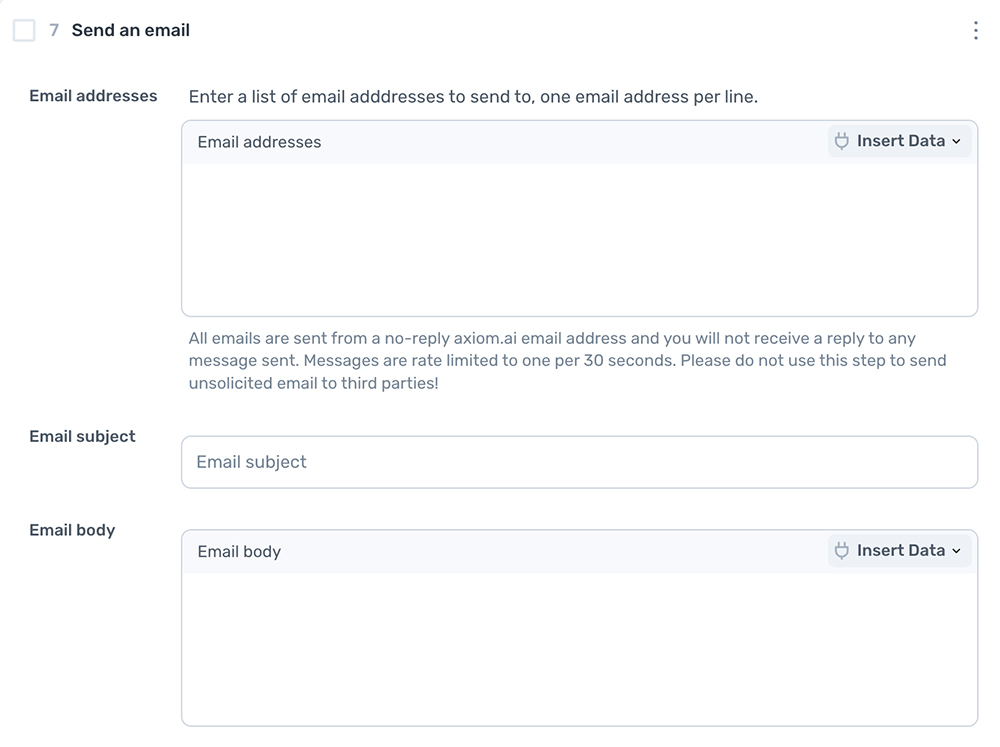
Task: Click the plug icon in Email body header
Action: click(842, 551)
